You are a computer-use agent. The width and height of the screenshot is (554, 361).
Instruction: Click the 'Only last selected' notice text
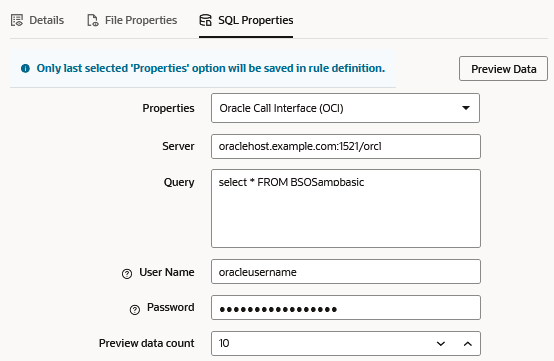point(211,68)
